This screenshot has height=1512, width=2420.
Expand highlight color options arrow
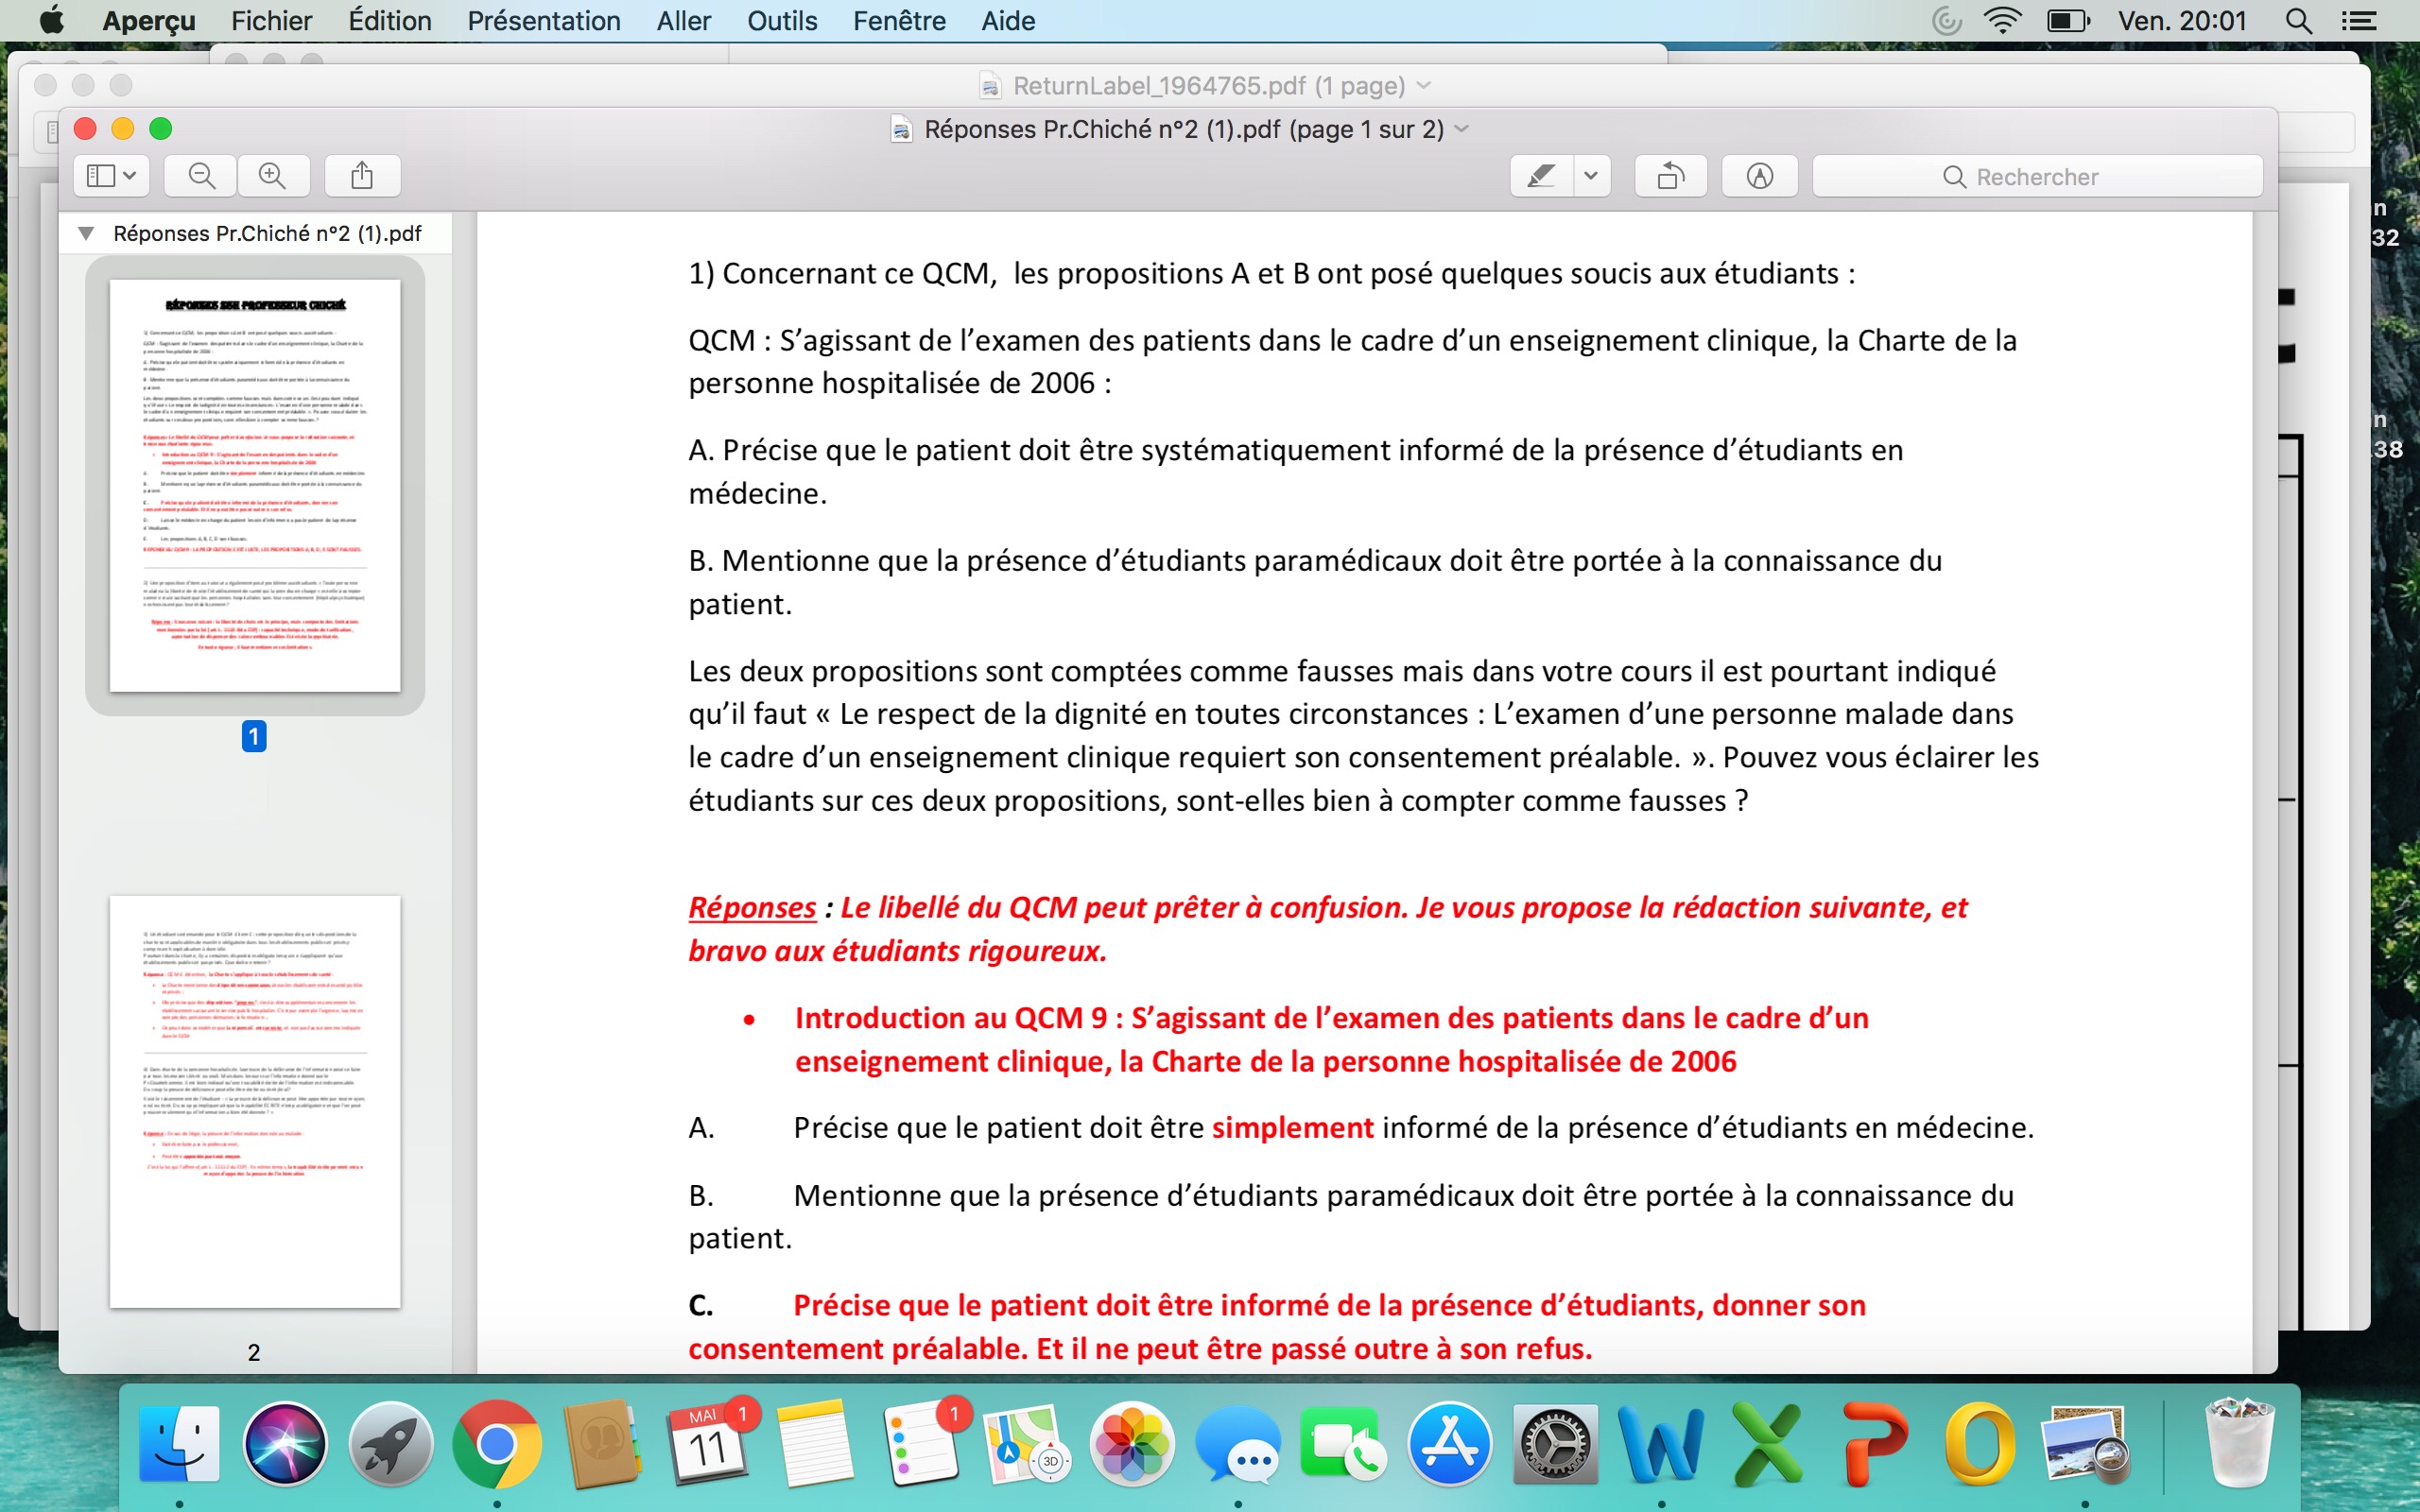1591,176
